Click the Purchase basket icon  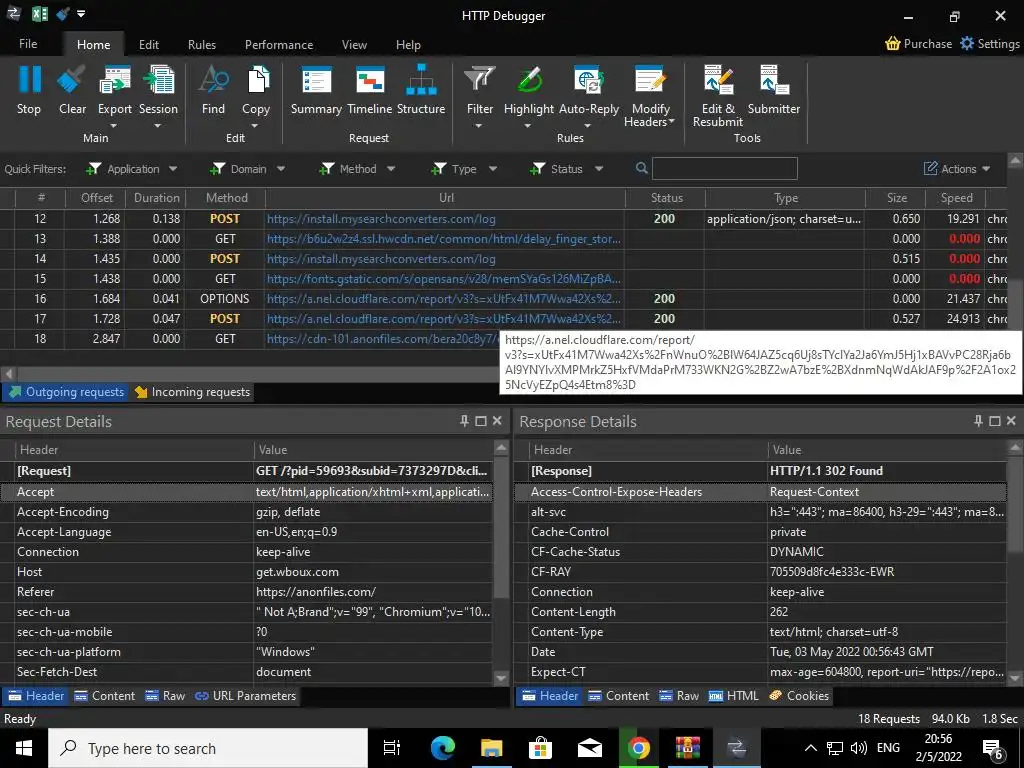point(892,44)
